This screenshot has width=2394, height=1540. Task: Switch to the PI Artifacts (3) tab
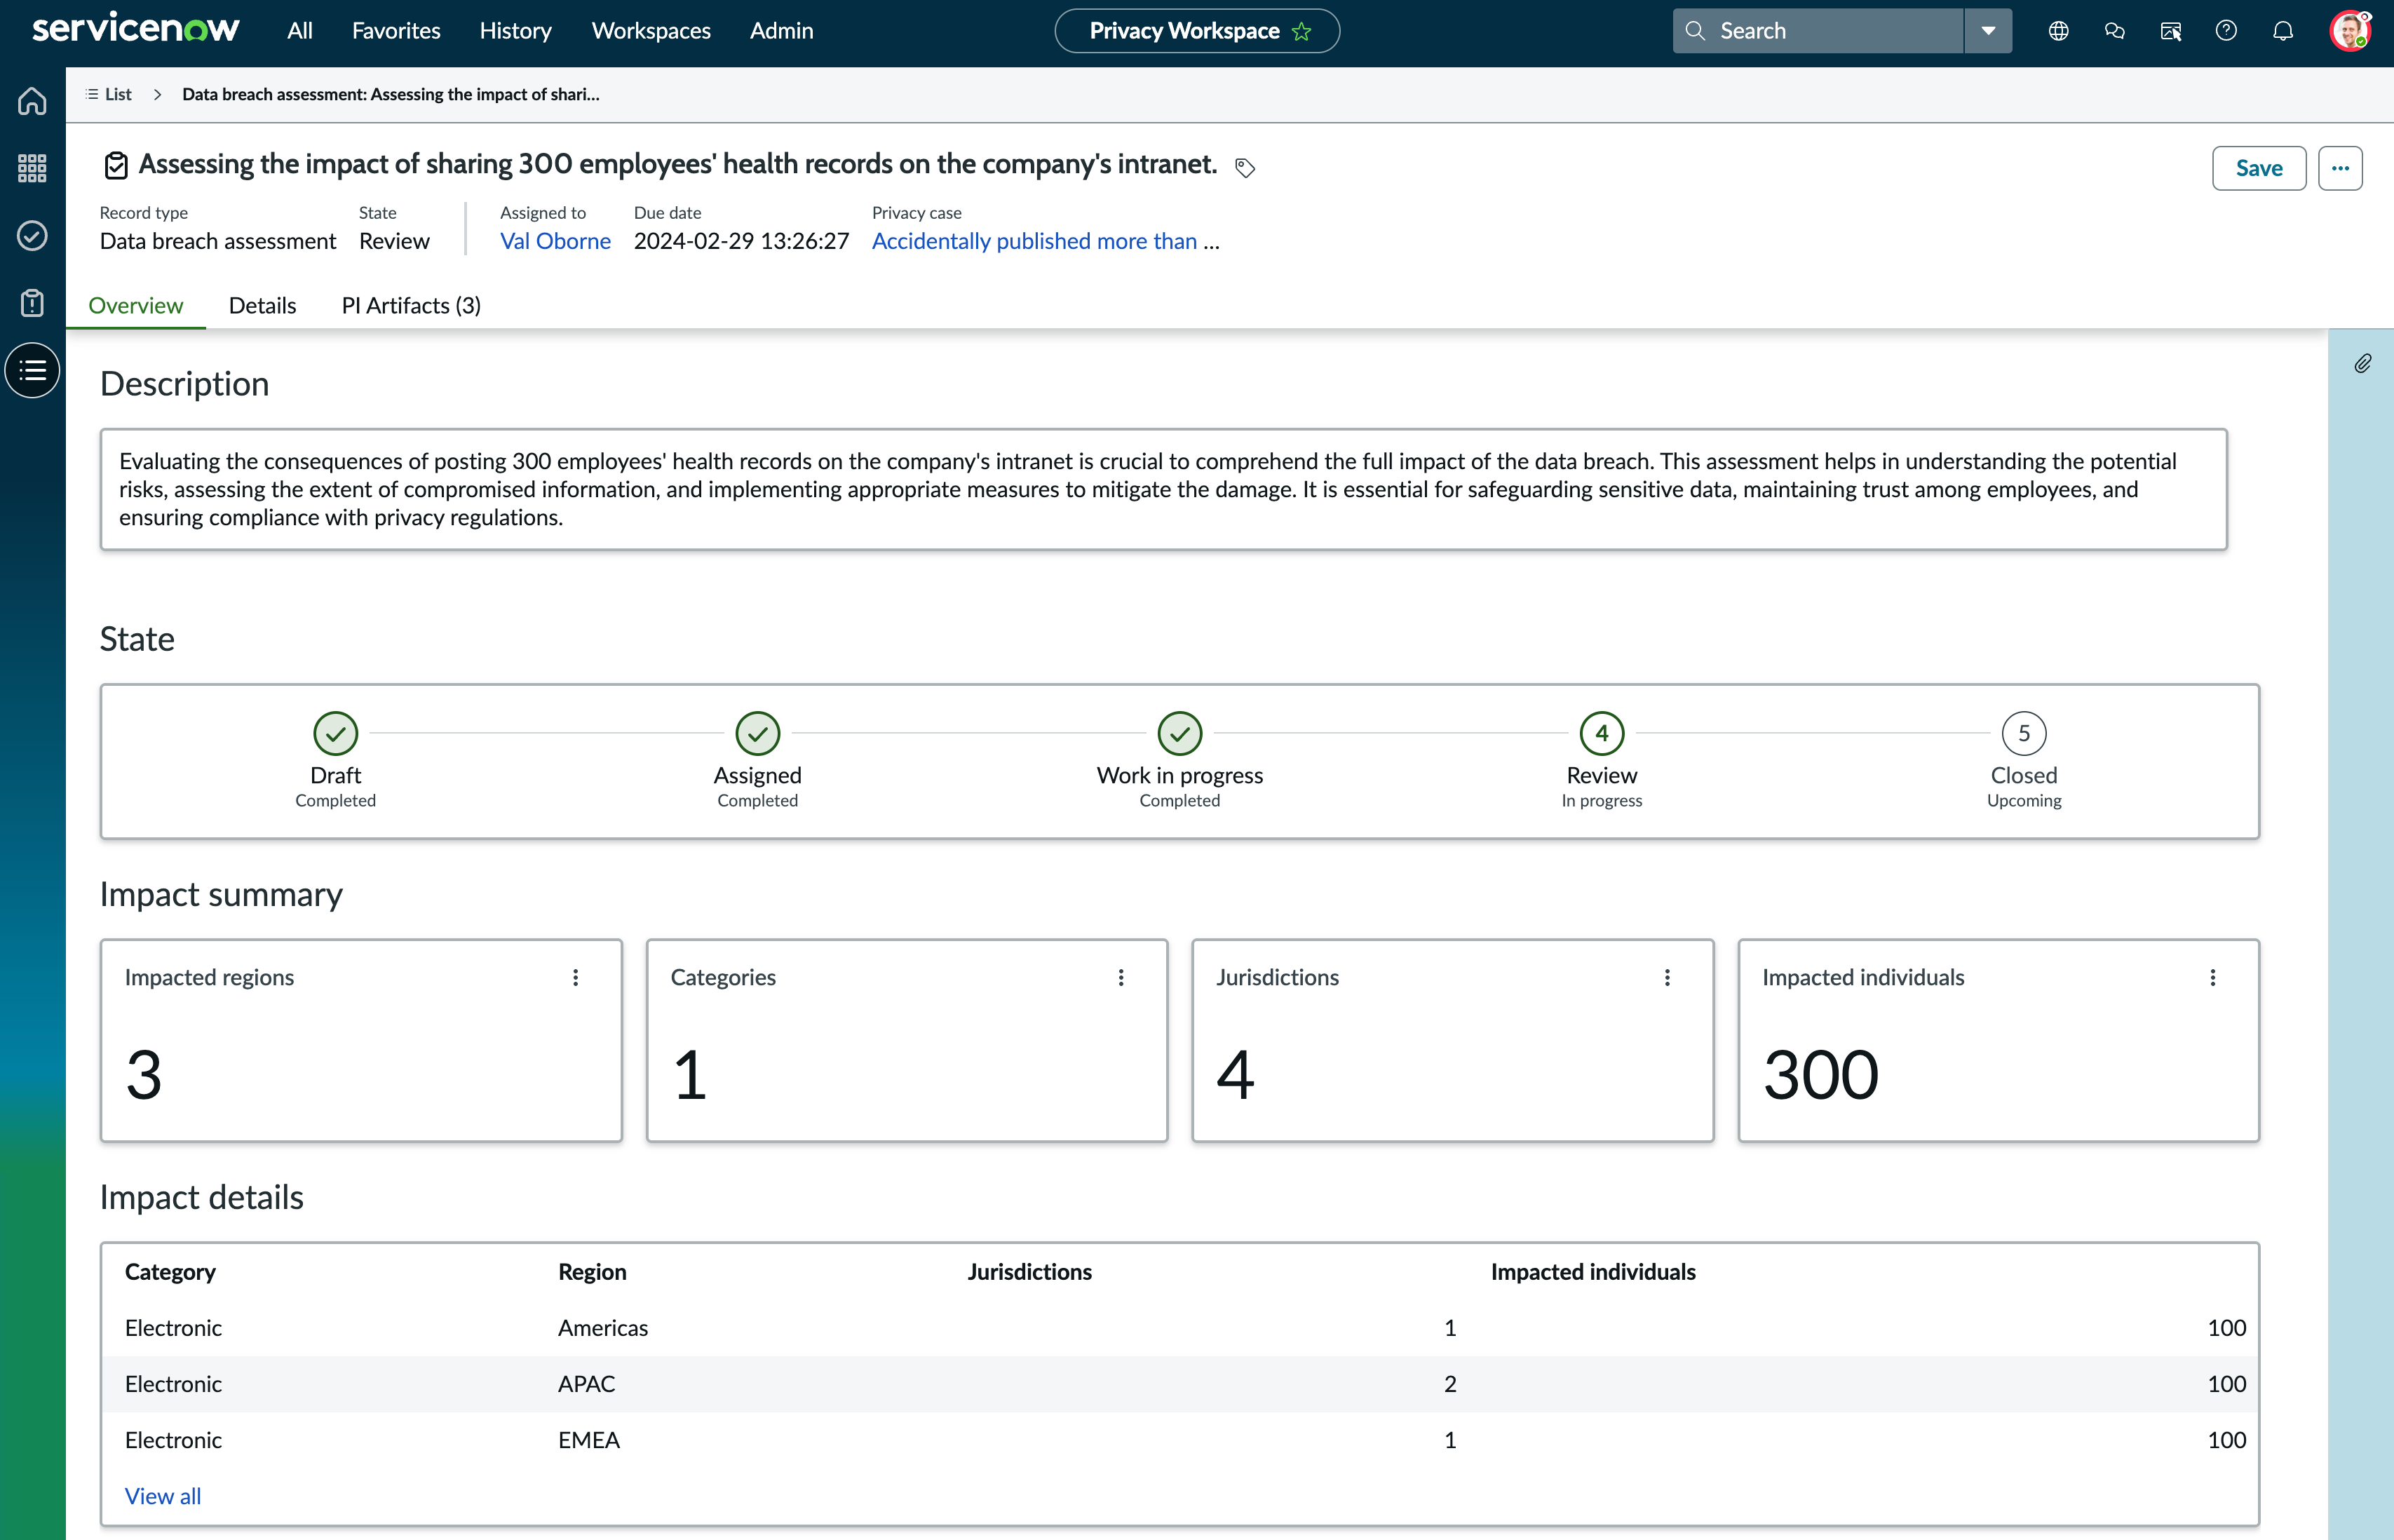(411, 305)
